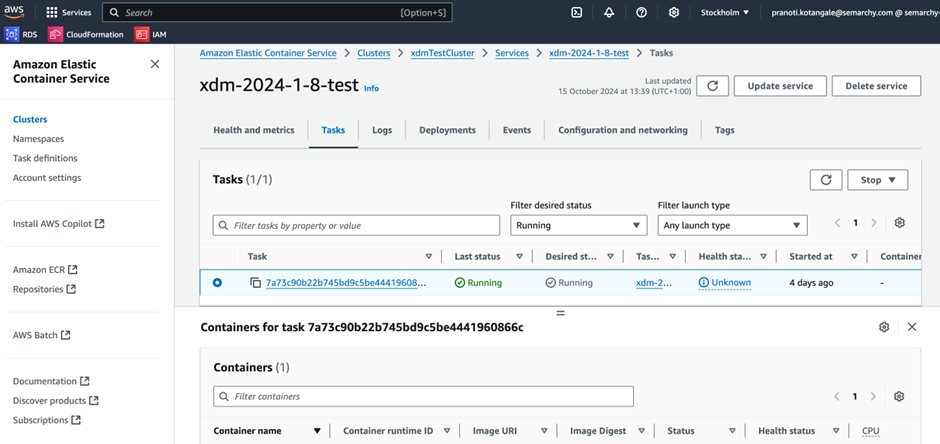Open the notifications bell icon

pyautogui.click(x=609, y=13)
